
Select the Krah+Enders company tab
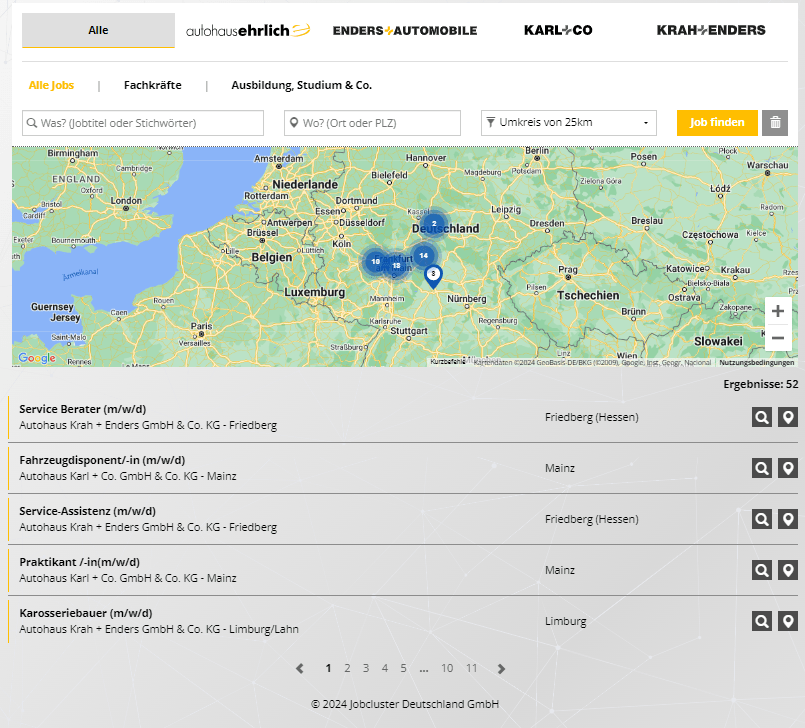click(x=711, y=30)
